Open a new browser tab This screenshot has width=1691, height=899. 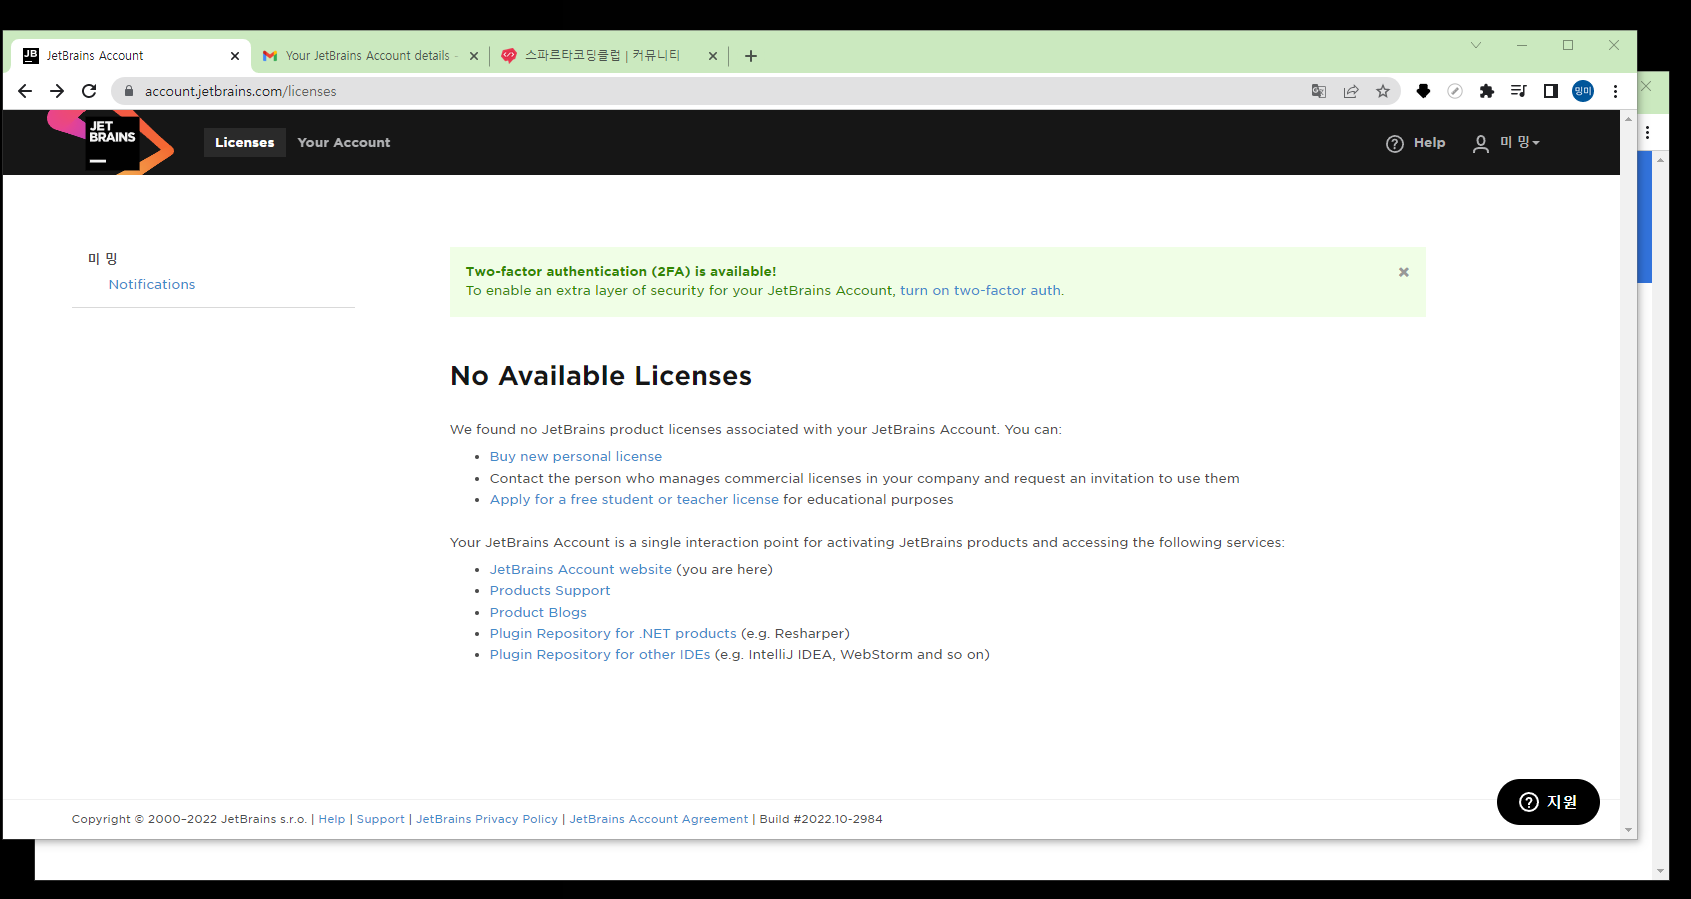751,56
